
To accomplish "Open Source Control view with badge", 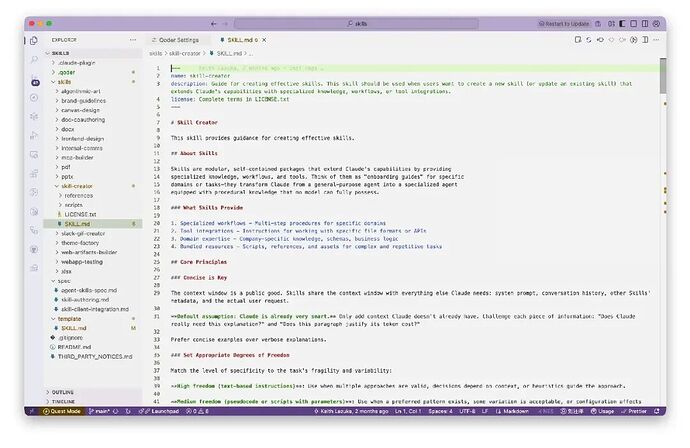I will (36, 80).
